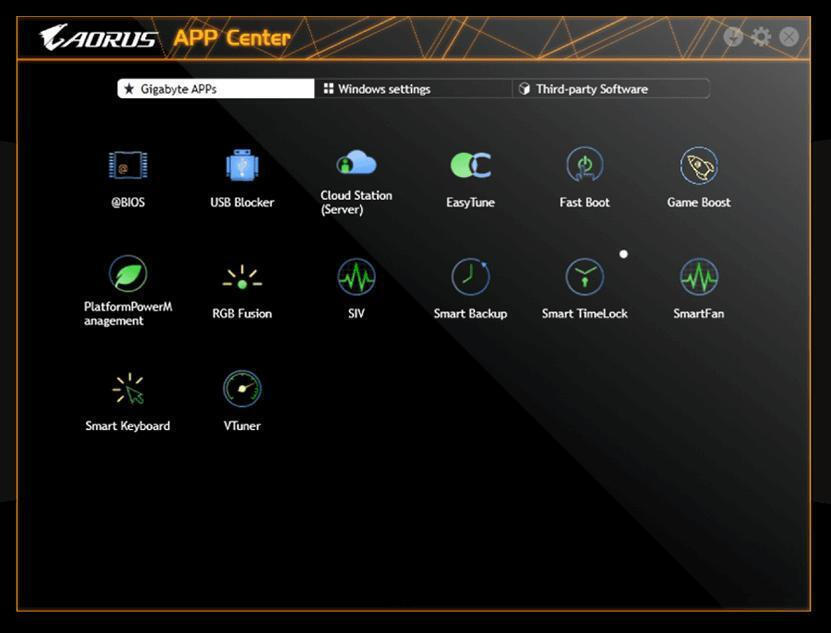Open Smart TimeLock app
This screenshot has width=831, height=633.
pos(584,277)
